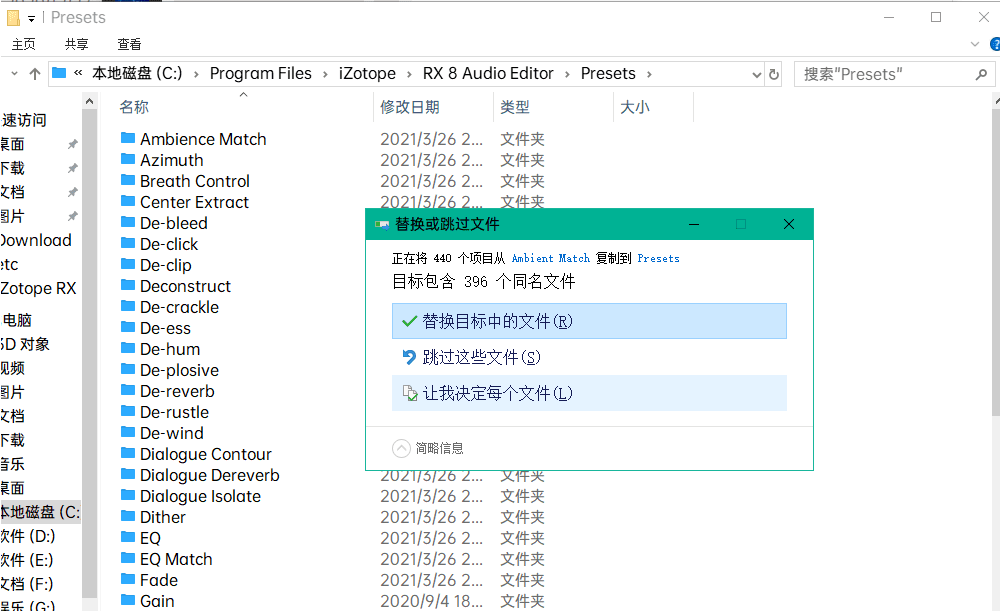Sort files by 修改日期 column header

click(409, 107)
